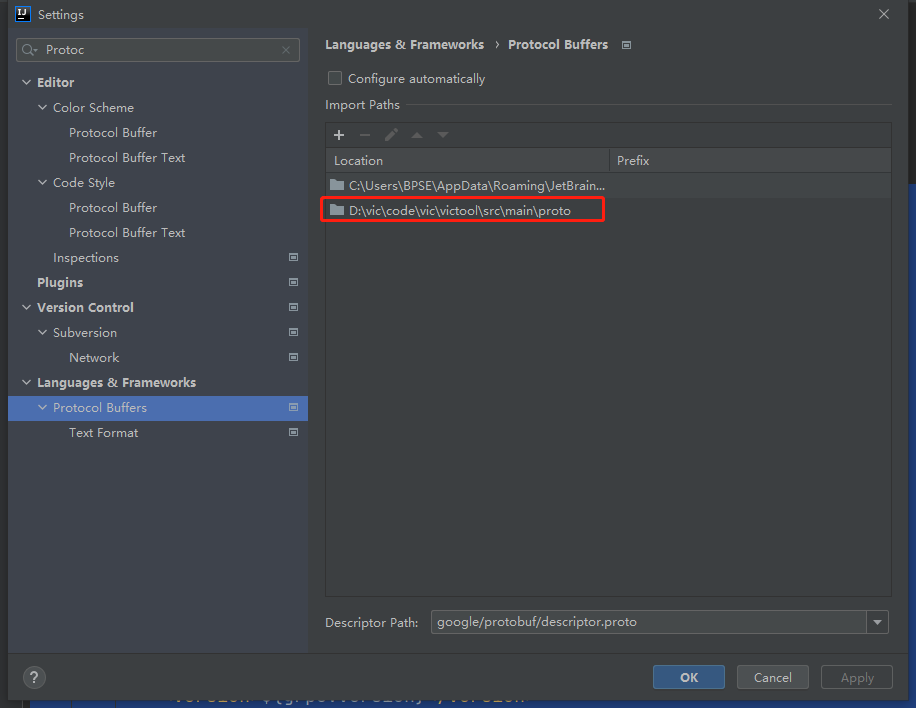The width and height of the screenshot is (916, 708).
Task: Click the Code Style label in tree
Action: coord(84,183)
